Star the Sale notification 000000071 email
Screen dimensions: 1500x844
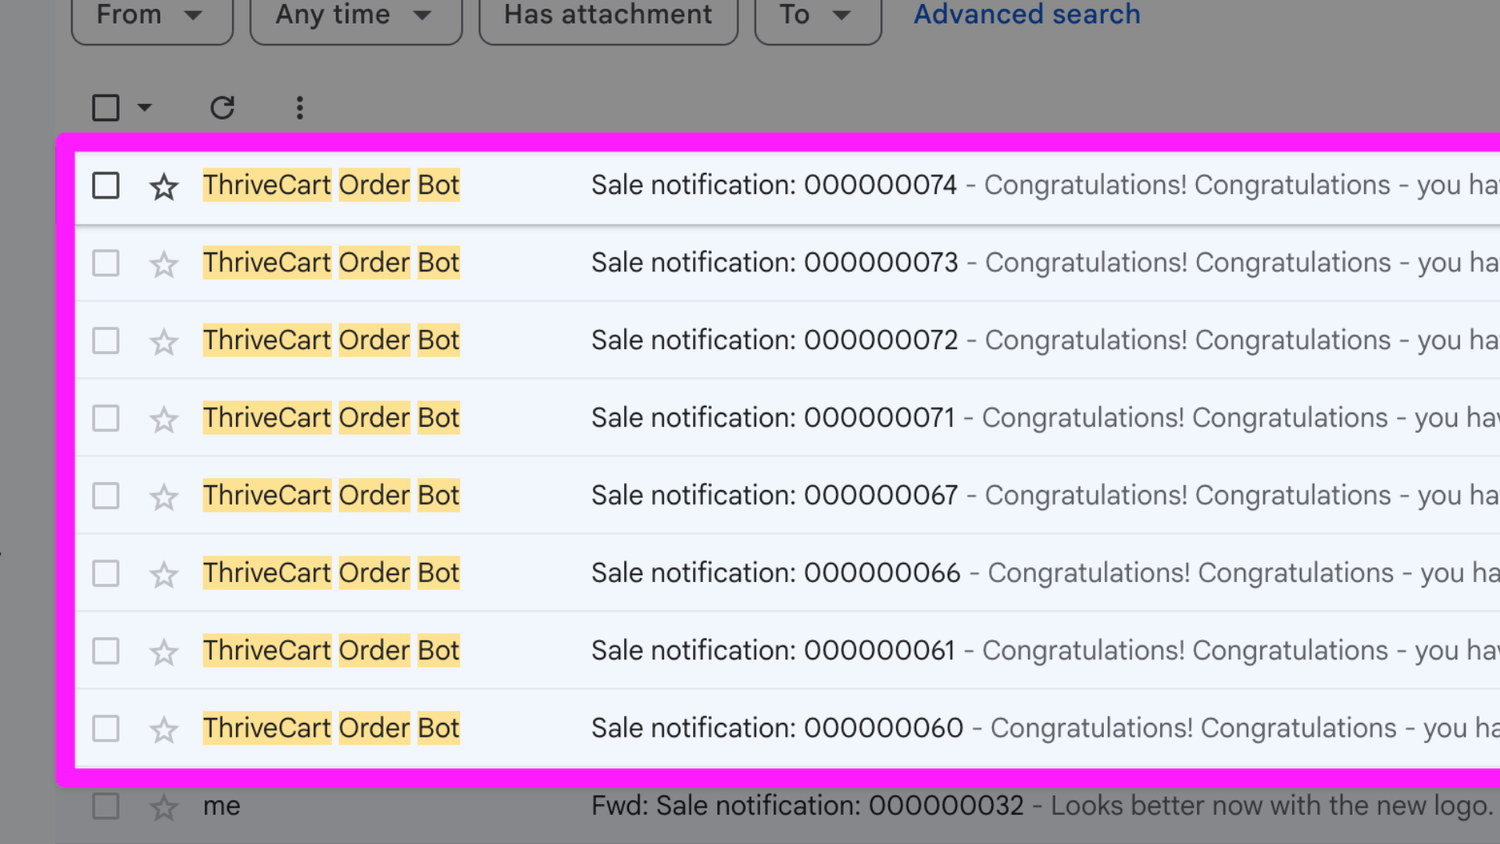pos(164,419)
